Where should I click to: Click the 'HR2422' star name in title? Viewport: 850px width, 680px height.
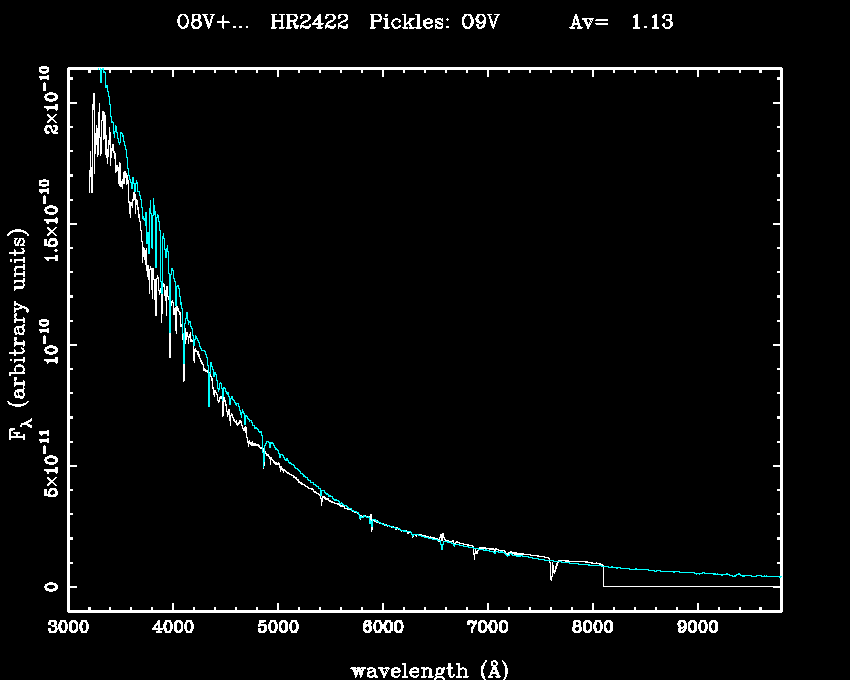(309, 22)
